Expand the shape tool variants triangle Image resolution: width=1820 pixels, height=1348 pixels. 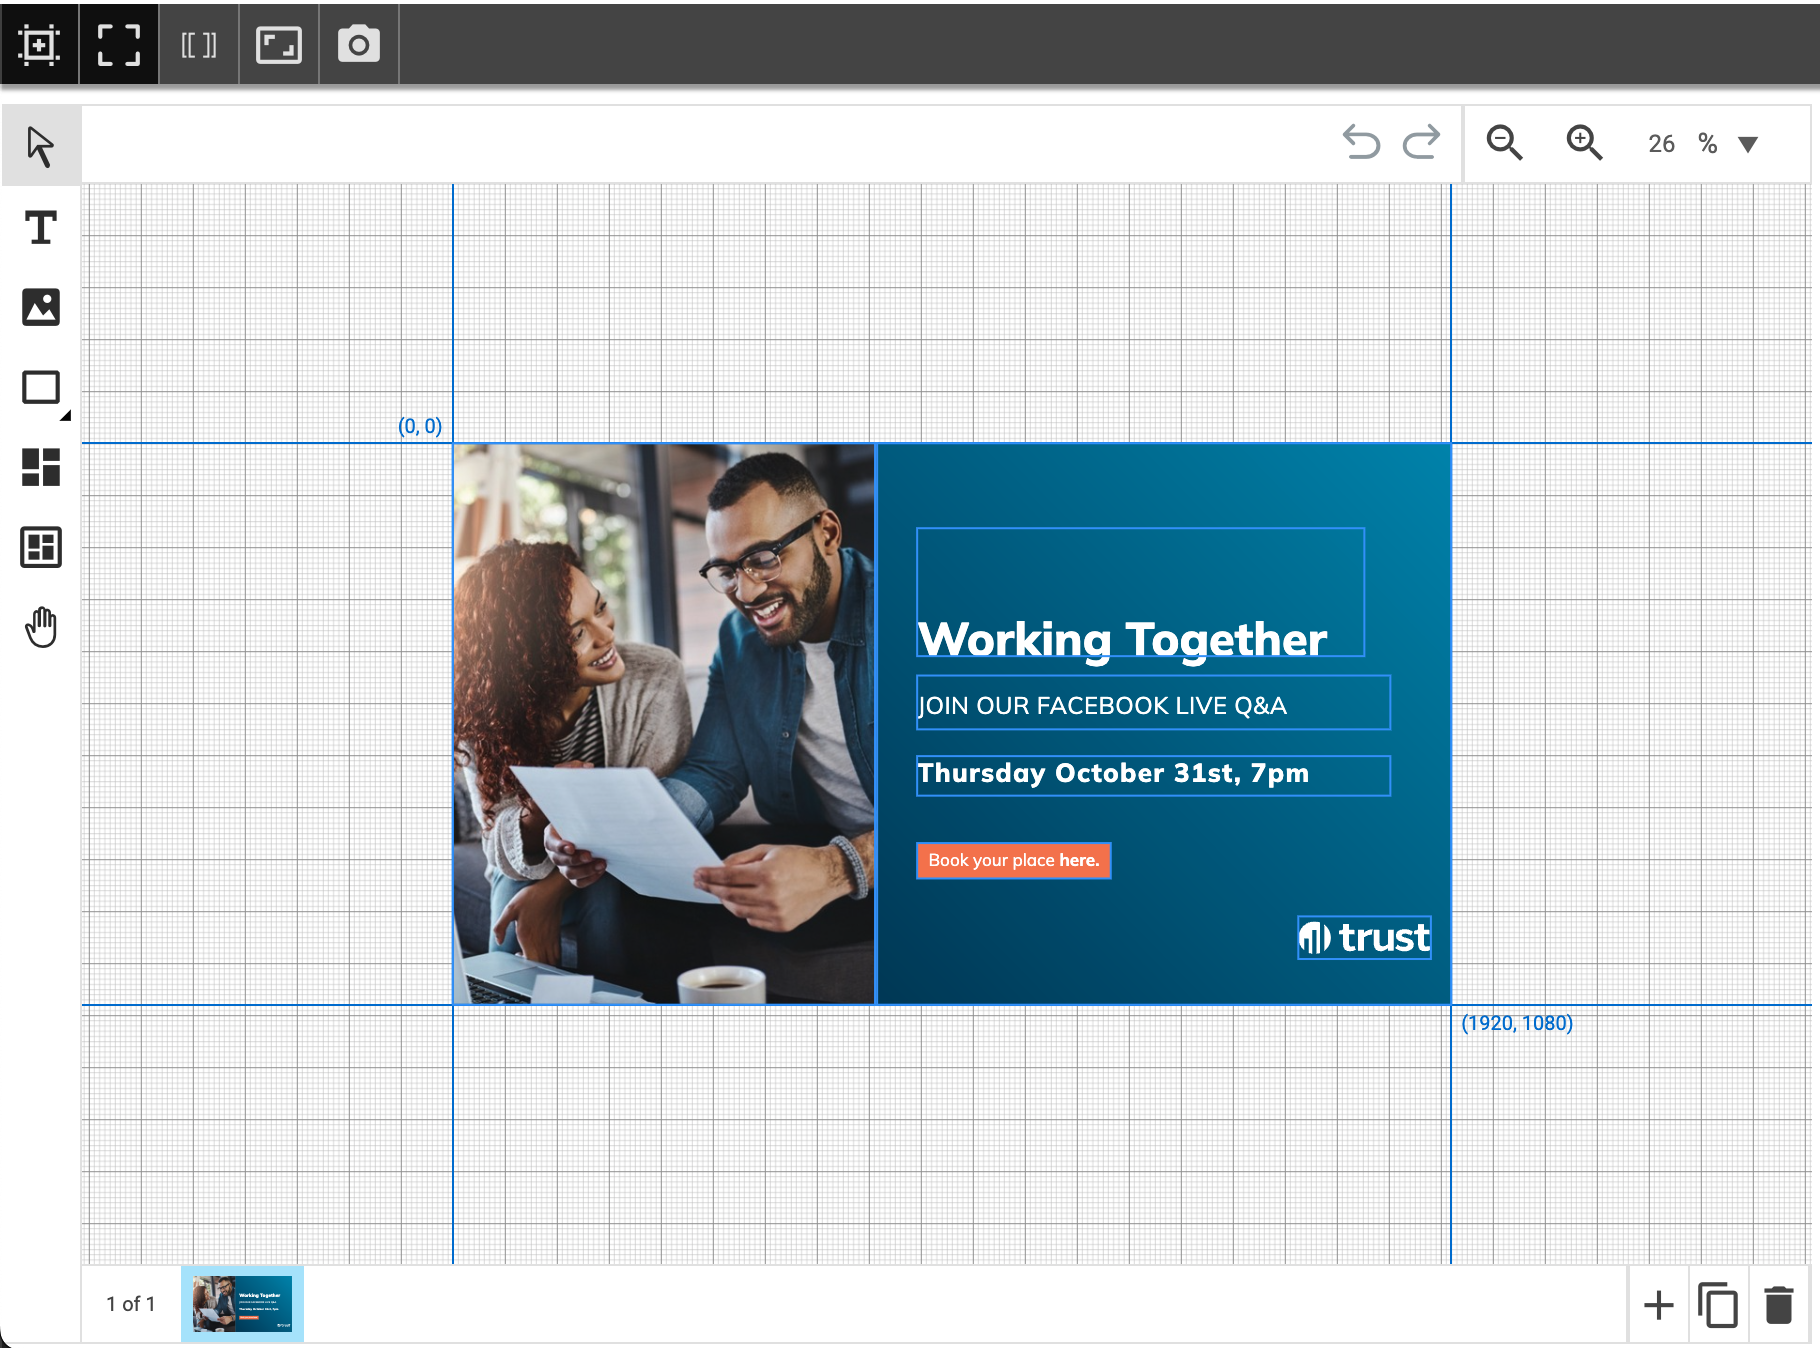[66, 415]
